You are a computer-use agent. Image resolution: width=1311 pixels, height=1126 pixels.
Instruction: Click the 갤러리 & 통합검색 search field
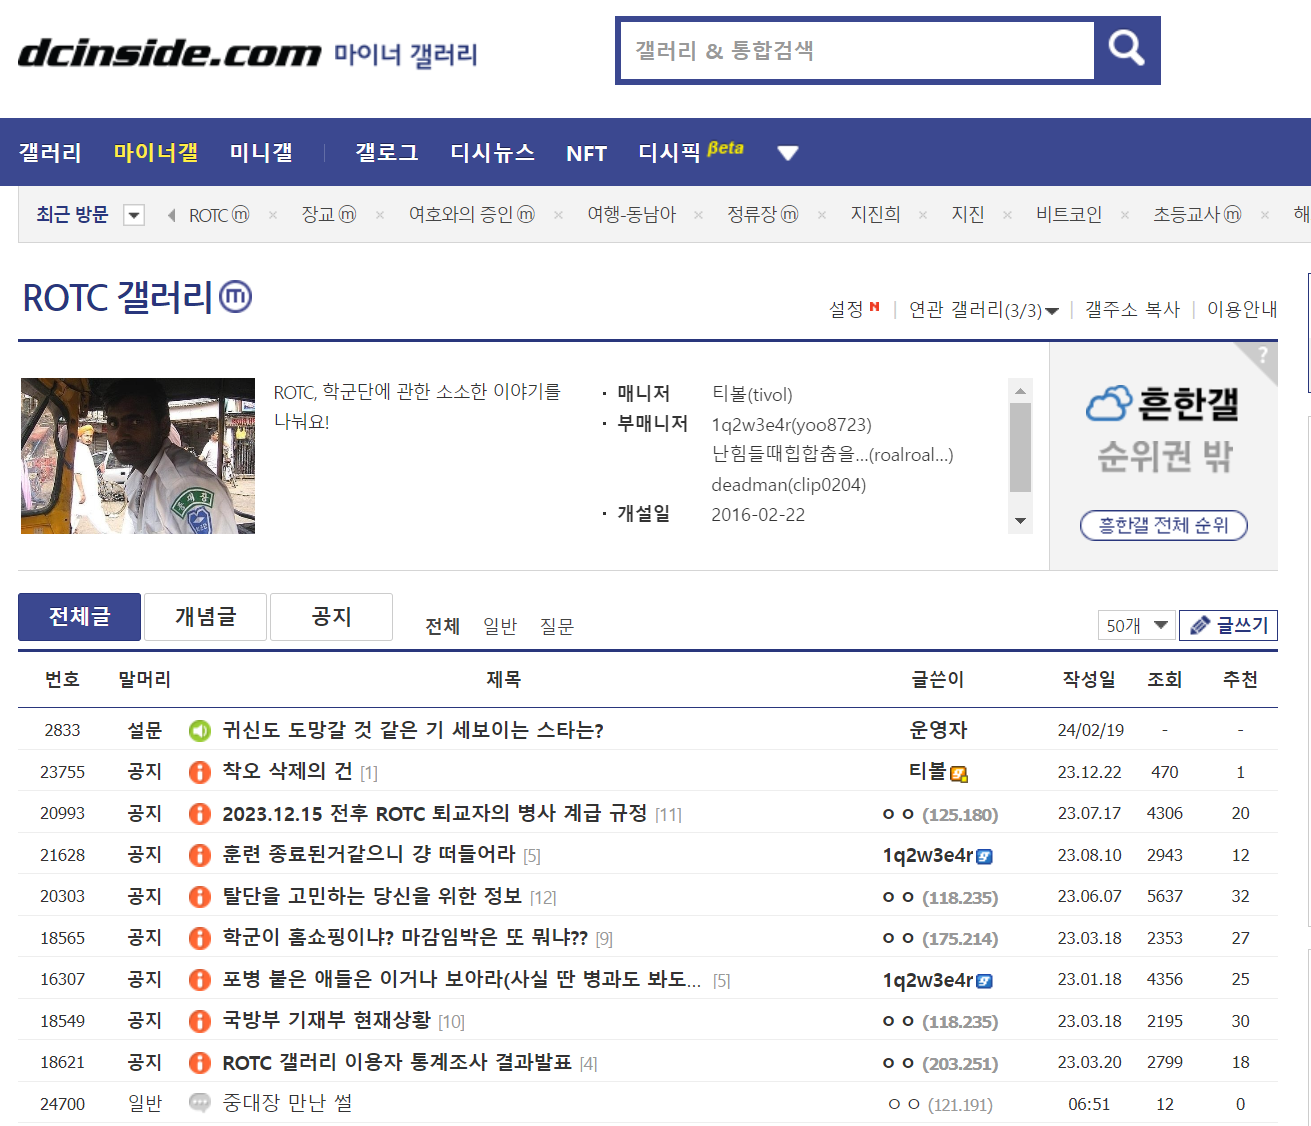click(858, 50)
